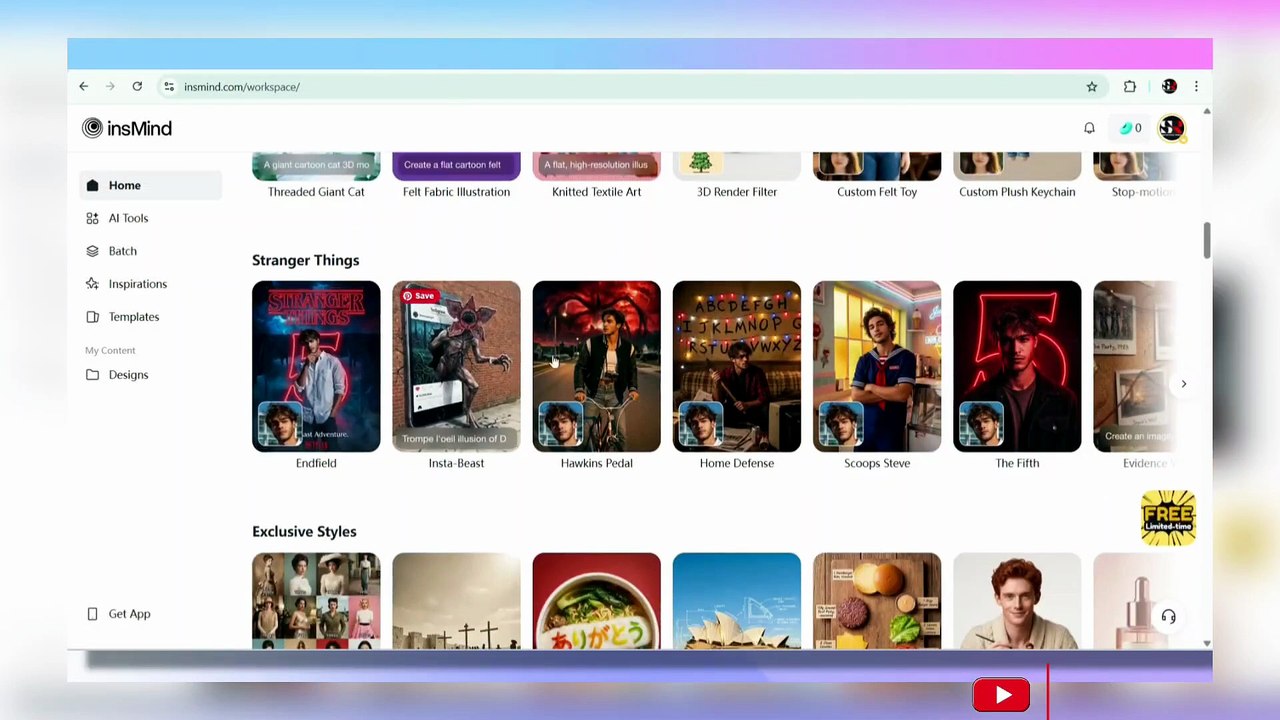
Task: Open the ramen bowl style thumbnail
Action: click(x=596, y=600)
